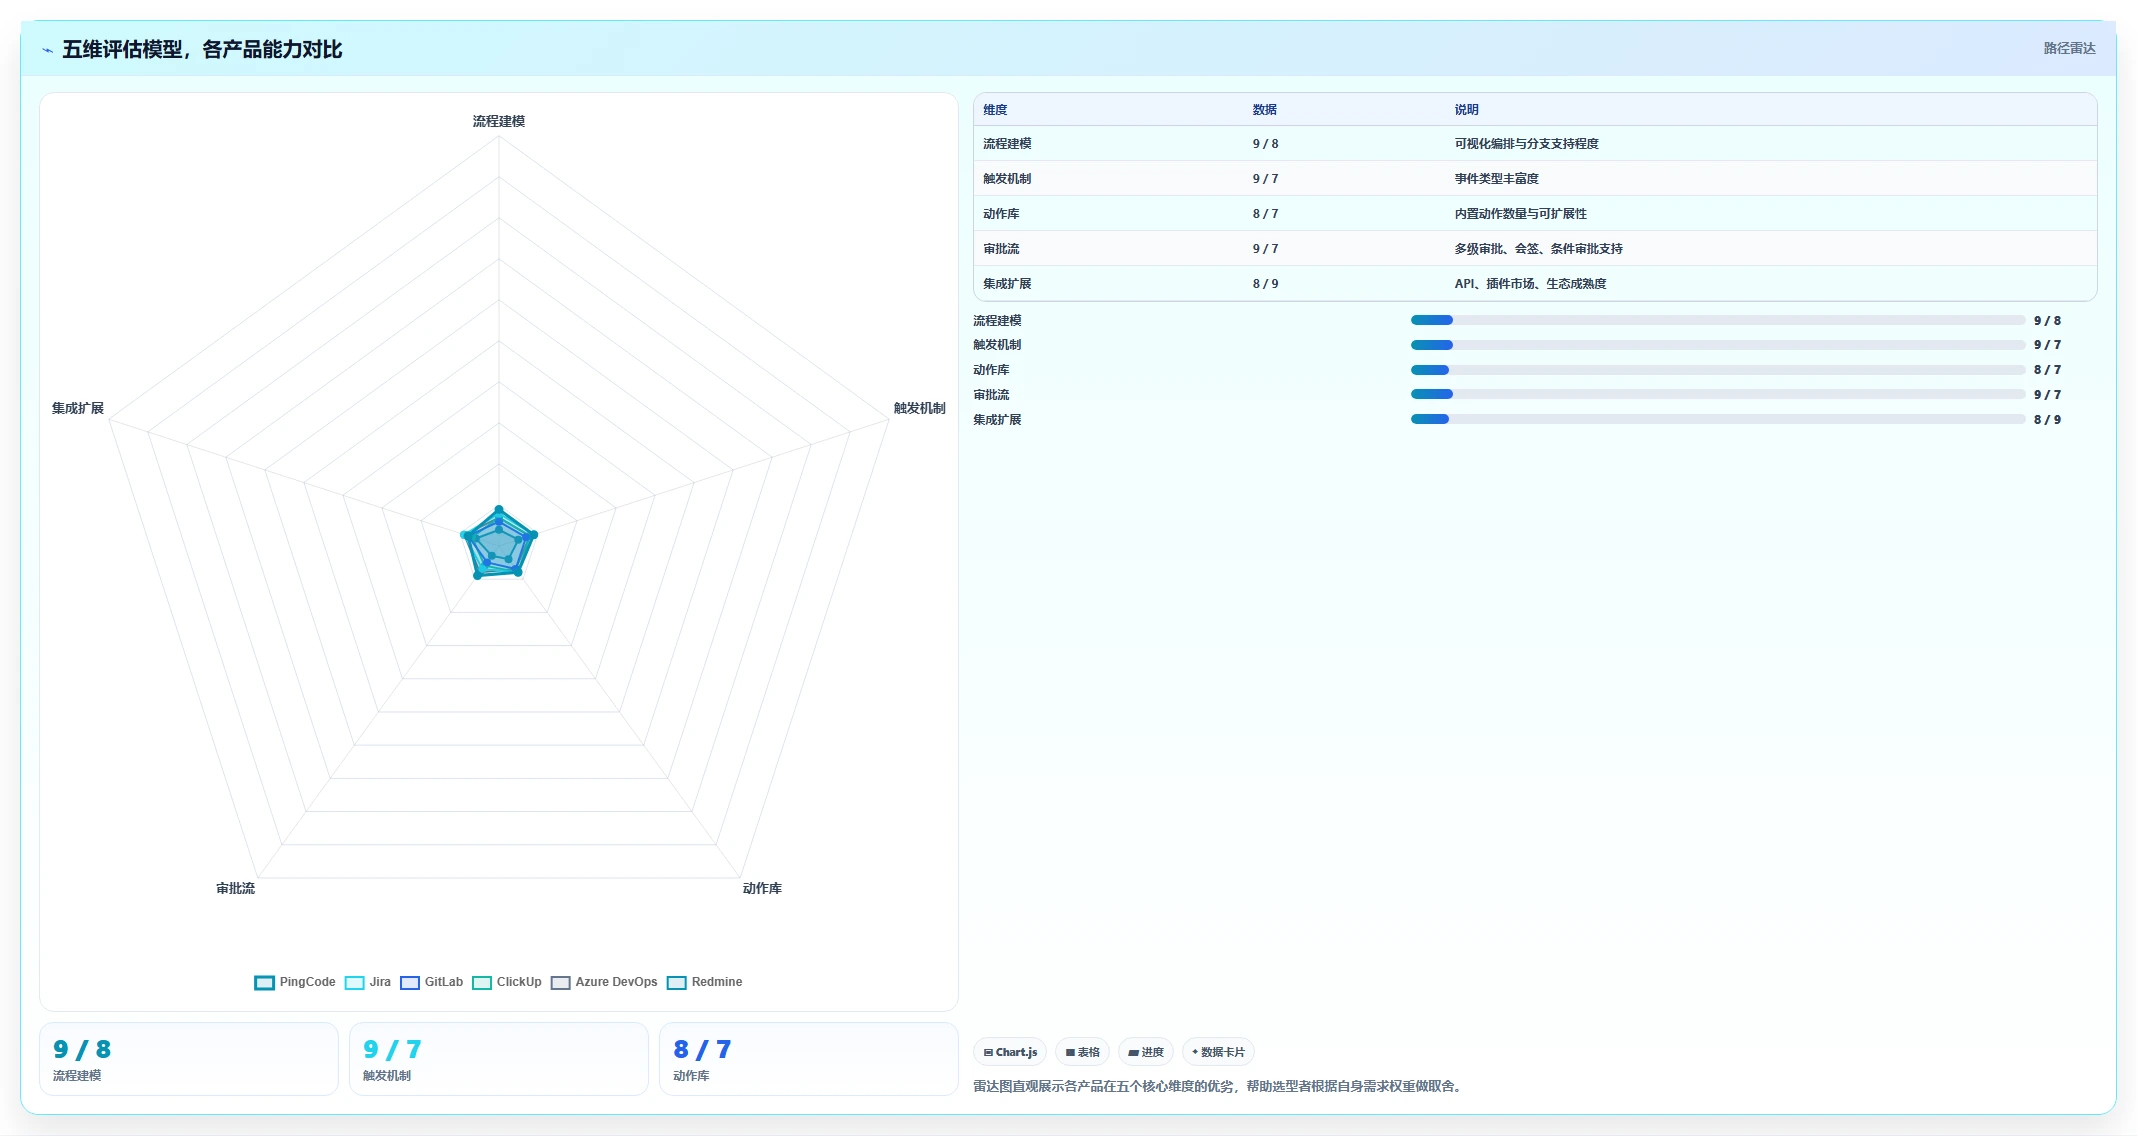Viewport: 2137px width, 1136px height.
Task: Open the 8 / 7 动作库 data card
Action: pyautogui.click(x=809, y=1059)
